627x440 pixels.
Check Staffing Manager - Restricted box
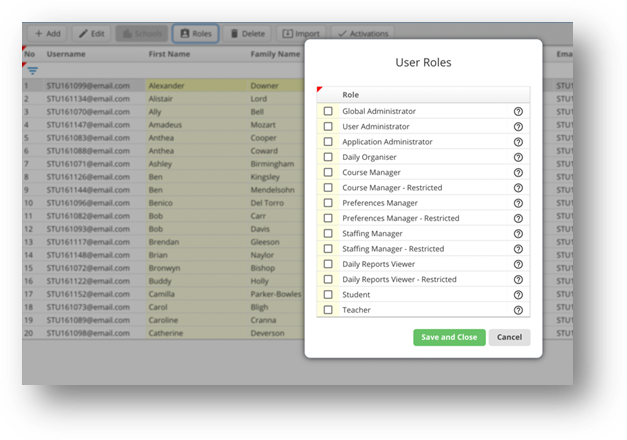click(328, 248)
